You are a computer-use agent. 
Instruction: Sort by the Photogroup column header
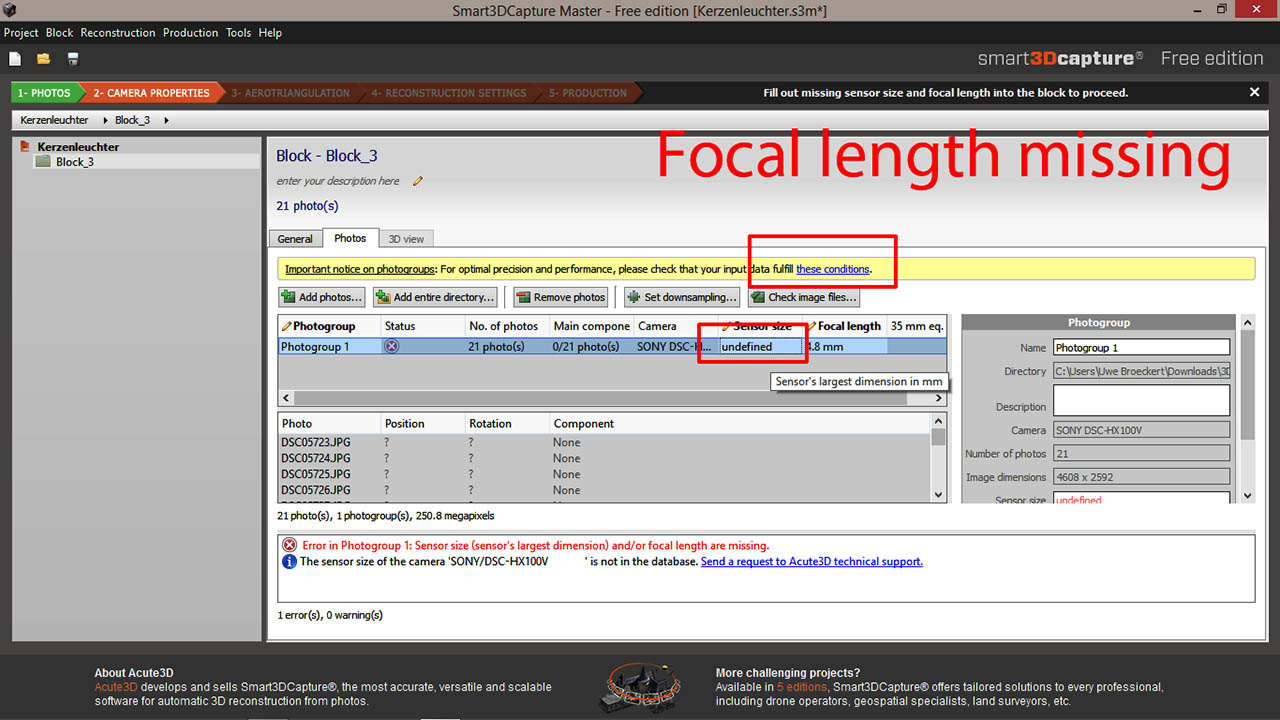pyautogui.click(x=329, y=326)
